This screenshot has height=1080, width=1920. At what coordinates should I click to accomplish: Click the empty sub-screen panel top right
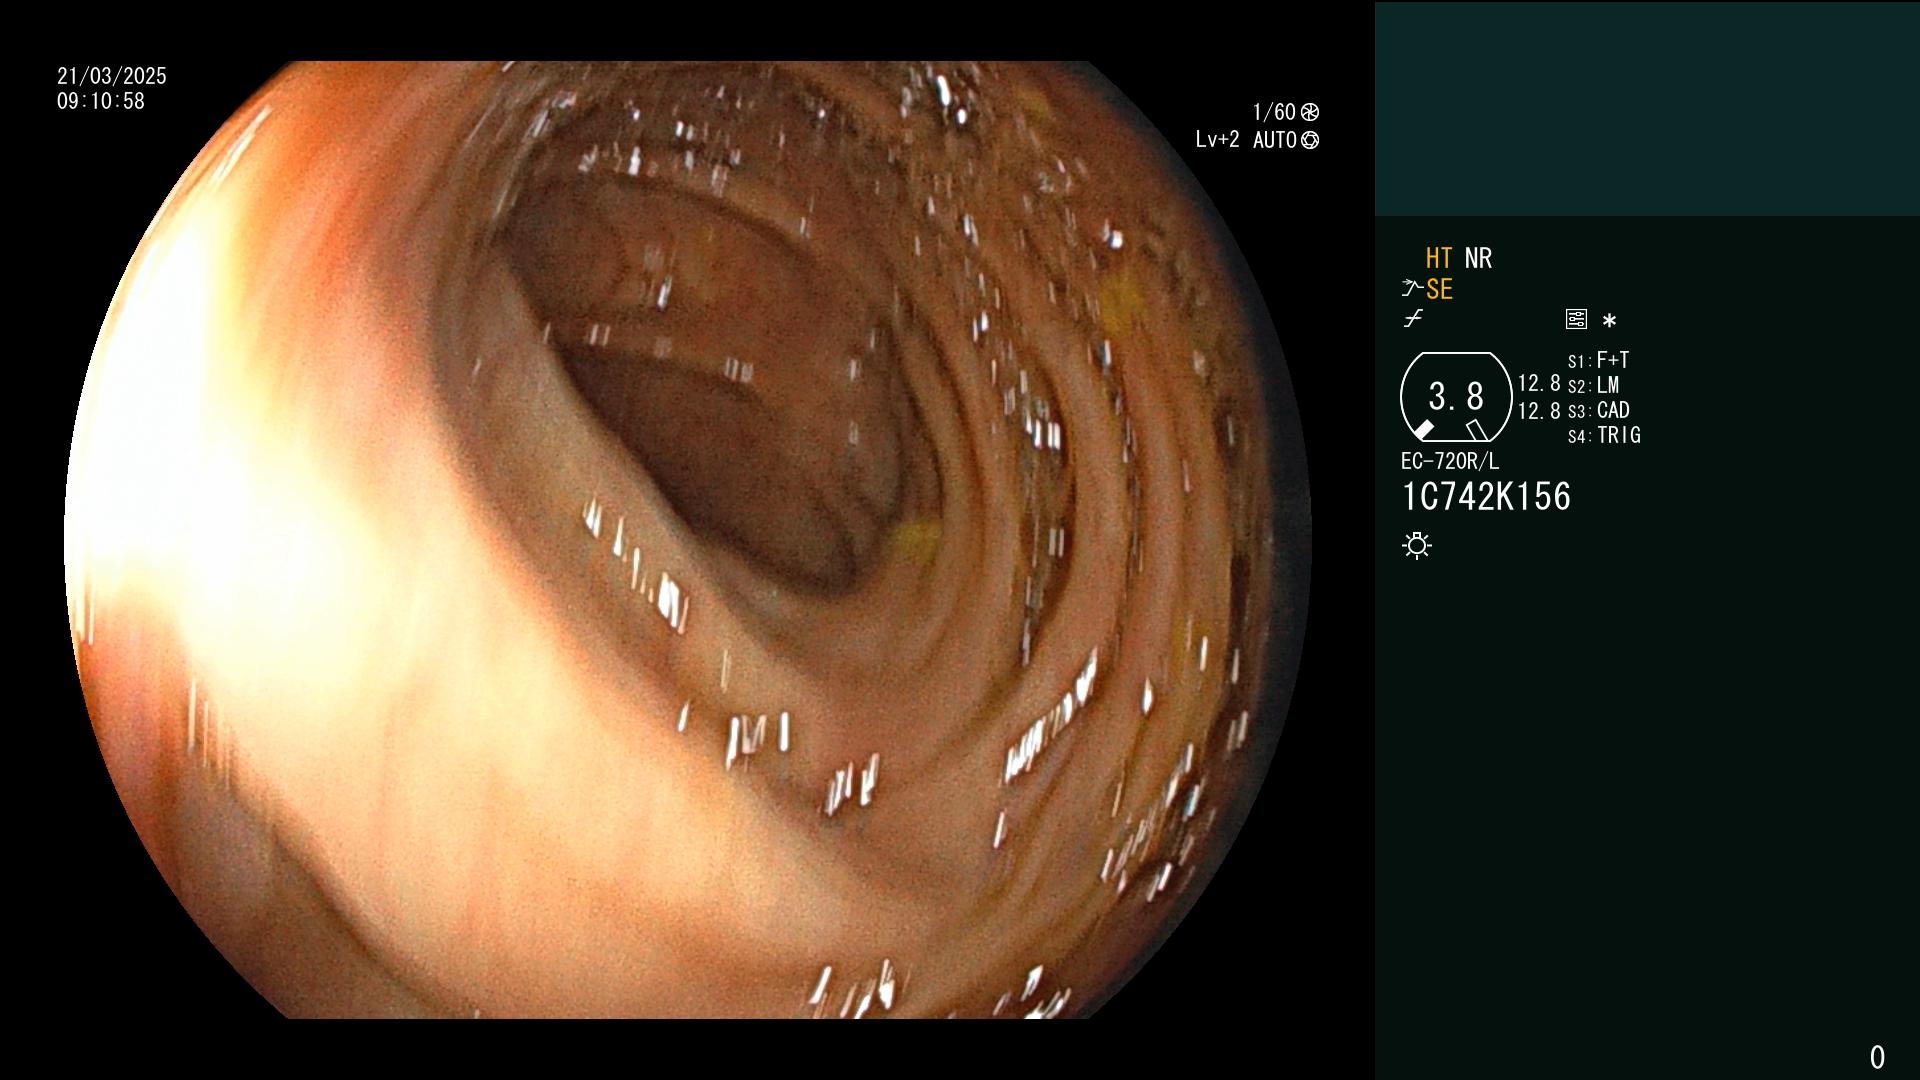tap(1647, 109)
